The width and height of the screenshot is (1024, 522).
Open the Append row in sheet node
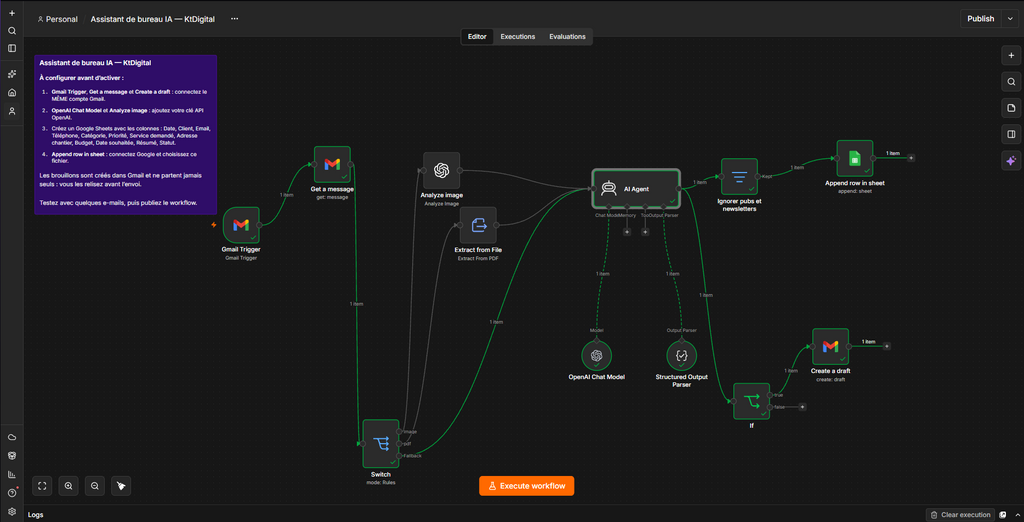pos(855,158)
